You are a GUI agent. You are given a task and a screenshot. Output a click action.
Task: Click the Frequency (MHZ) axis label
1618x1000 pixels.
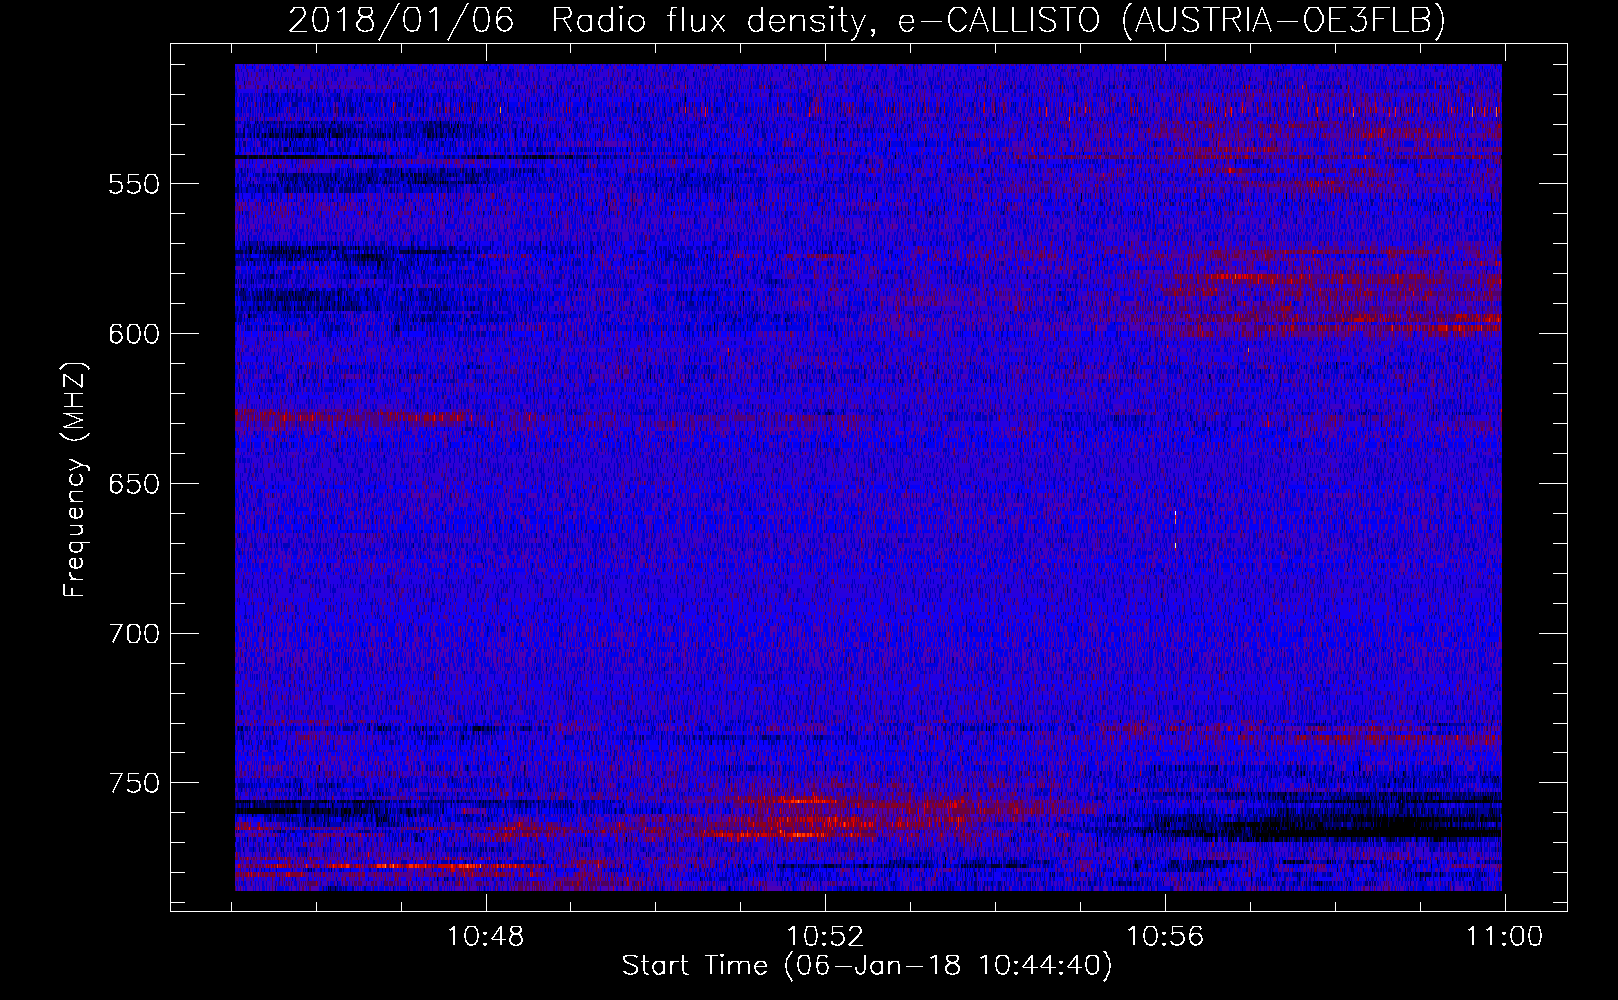(75, 479)
